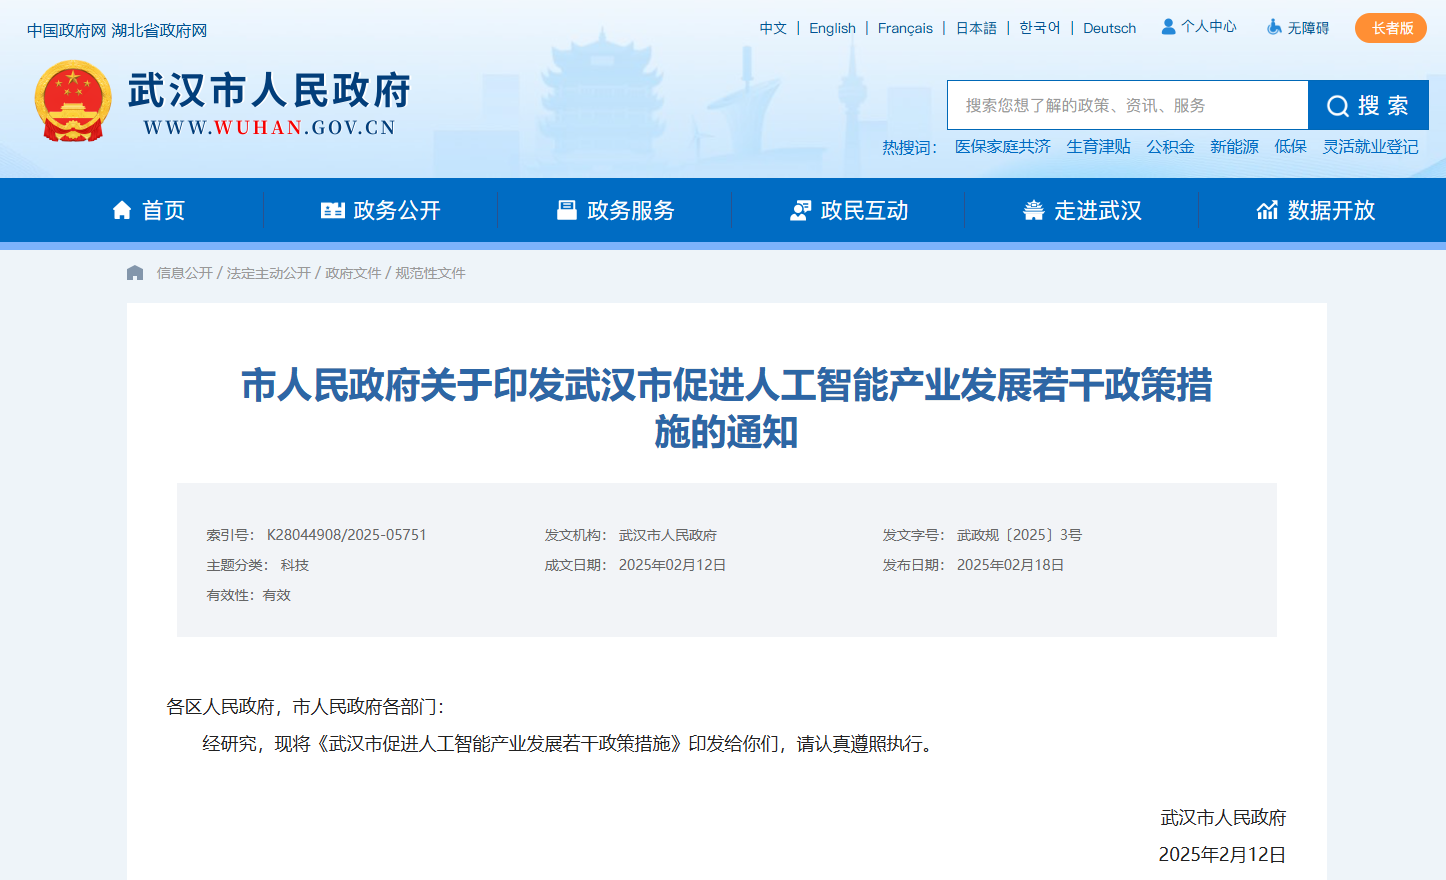Open the 政务服务 navigation menu
Viewport: 1446px width, 880px height.
point(615,210)
